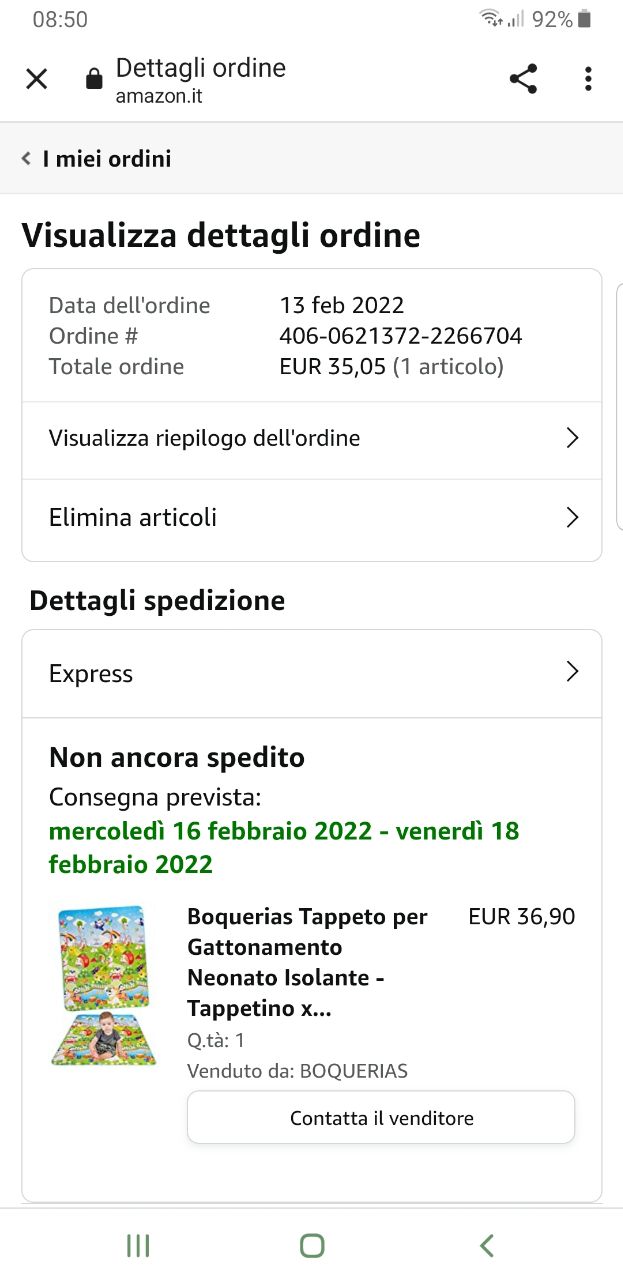Close the browser tab with X icon
This screenshot has height=1280, width=623.
(36, 79)
